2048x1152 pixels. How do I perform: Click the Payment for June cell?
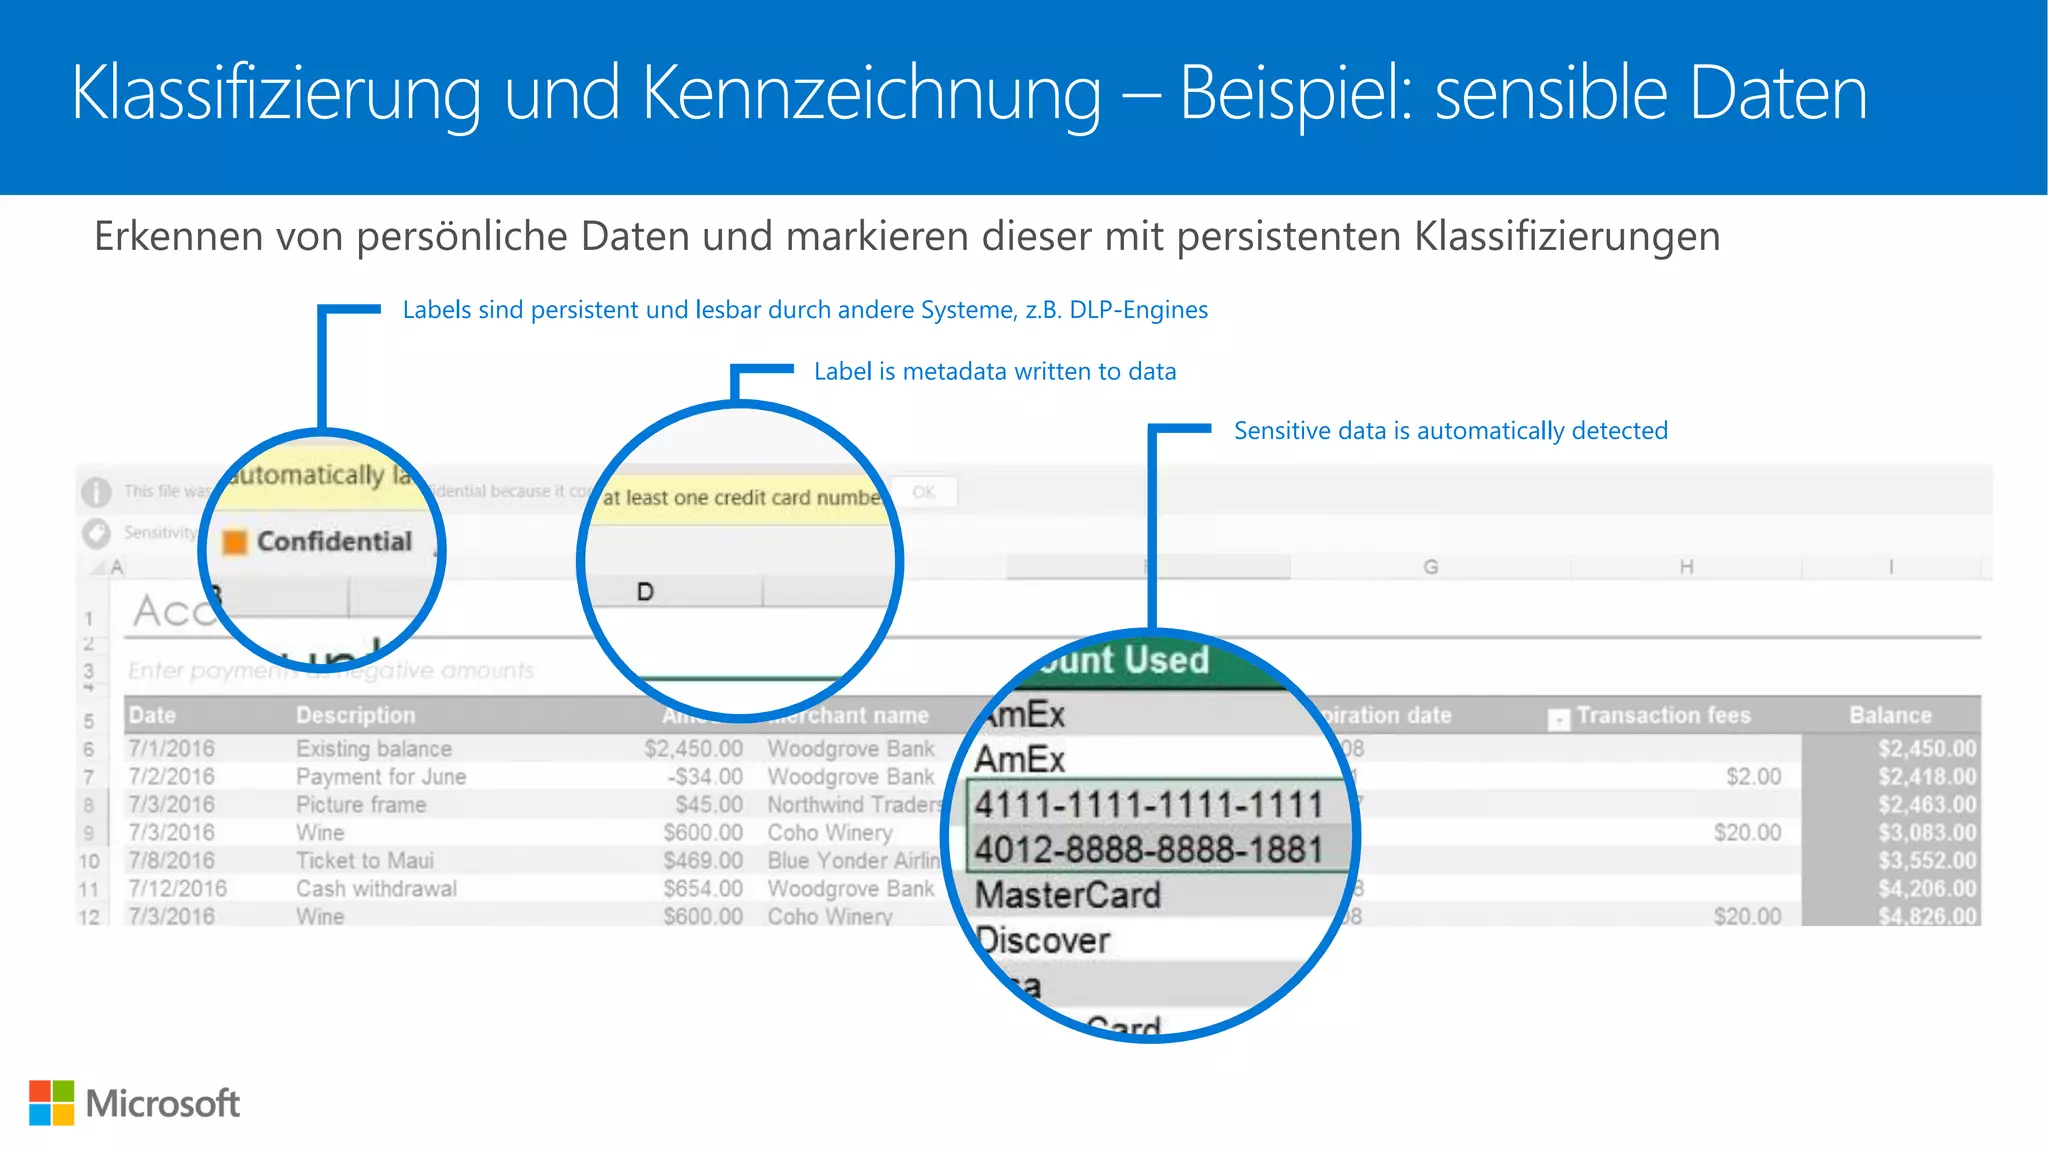pos(381,776)
